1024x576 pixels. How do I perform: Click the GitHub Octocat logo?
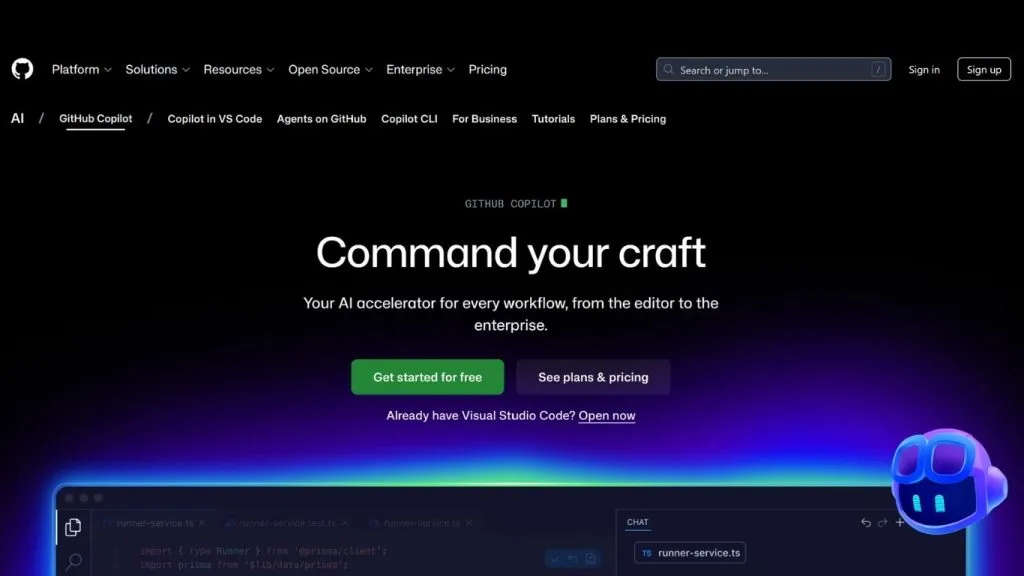point(22,69)
